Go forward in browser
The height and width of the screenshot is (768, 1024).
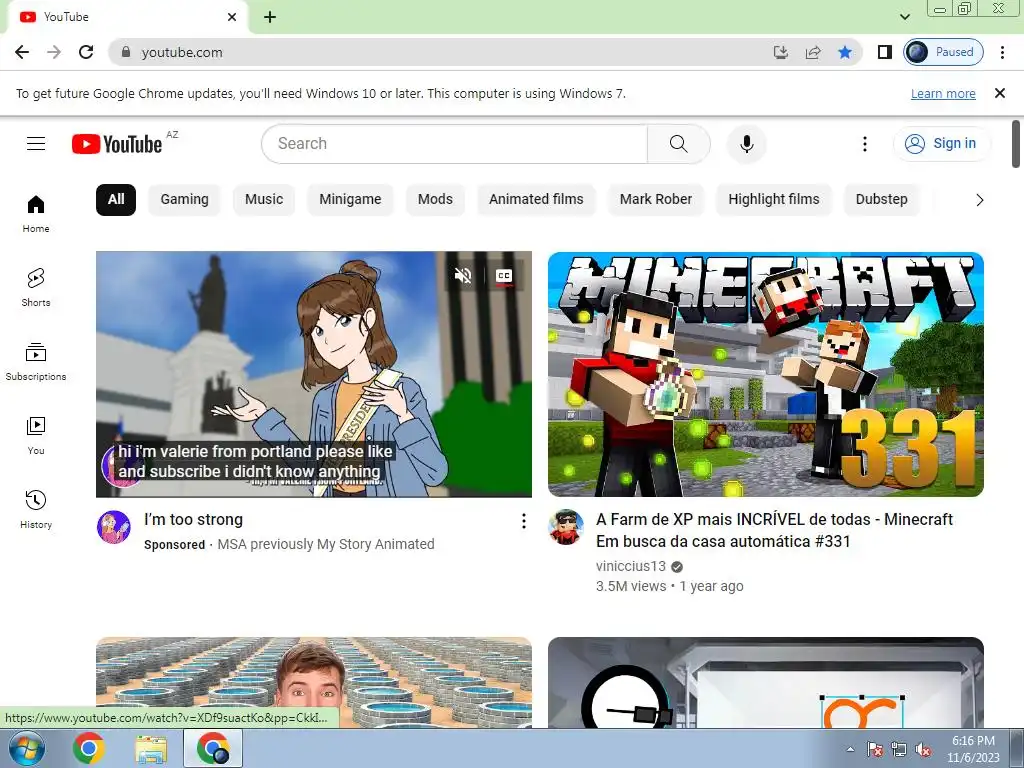click(54, 52)
